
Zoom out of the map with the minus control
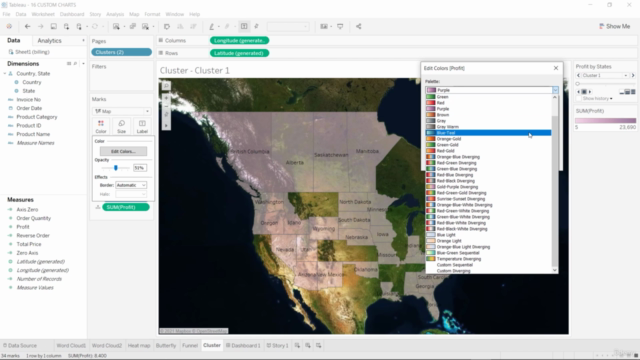[166, 106]
